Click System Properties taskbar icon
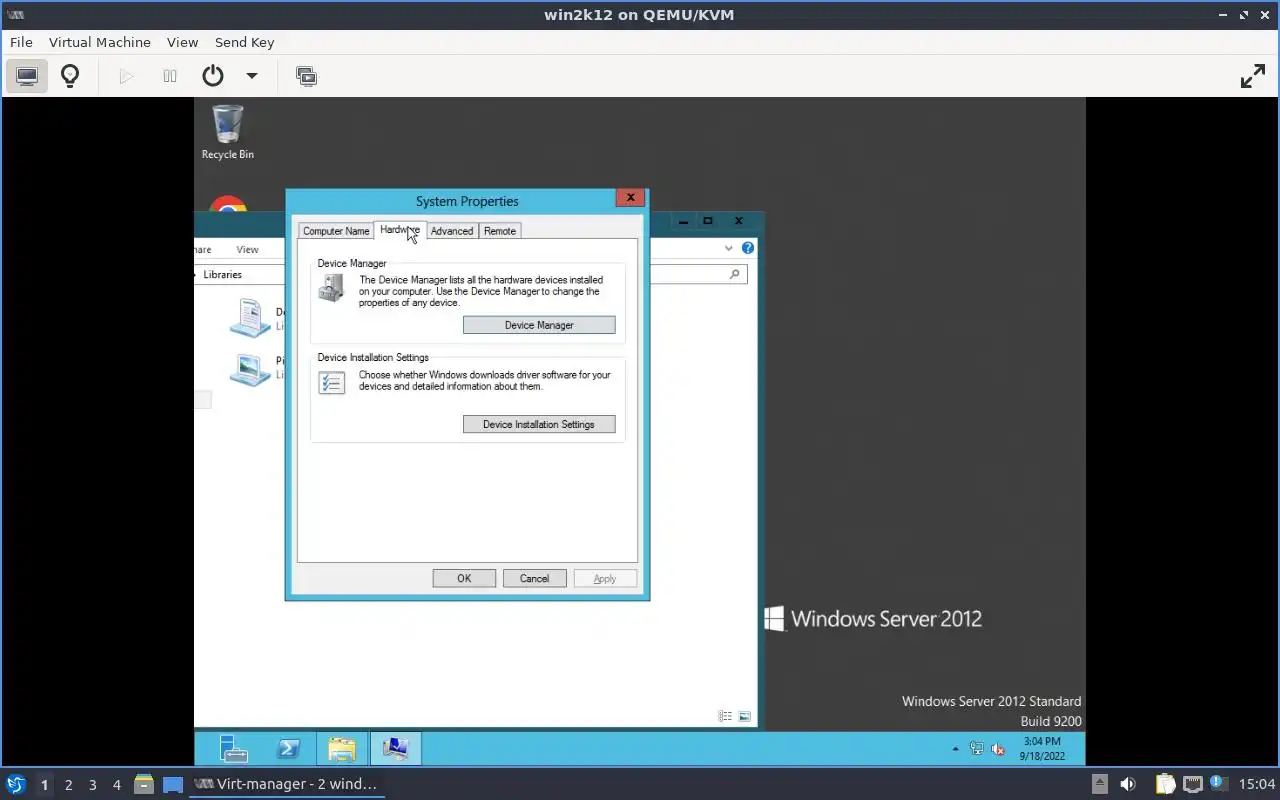Viewport: 1280px width, 800px height. coord(396,748)
